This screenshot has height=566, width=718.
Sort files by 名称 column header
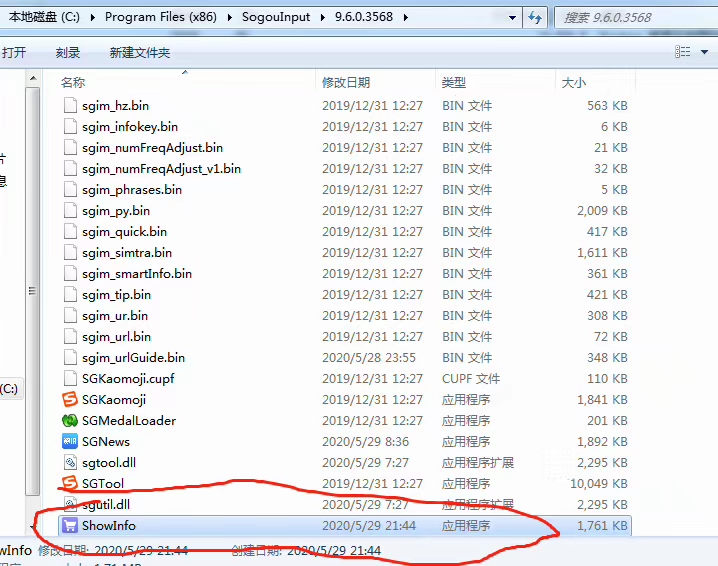pos(73,82)
